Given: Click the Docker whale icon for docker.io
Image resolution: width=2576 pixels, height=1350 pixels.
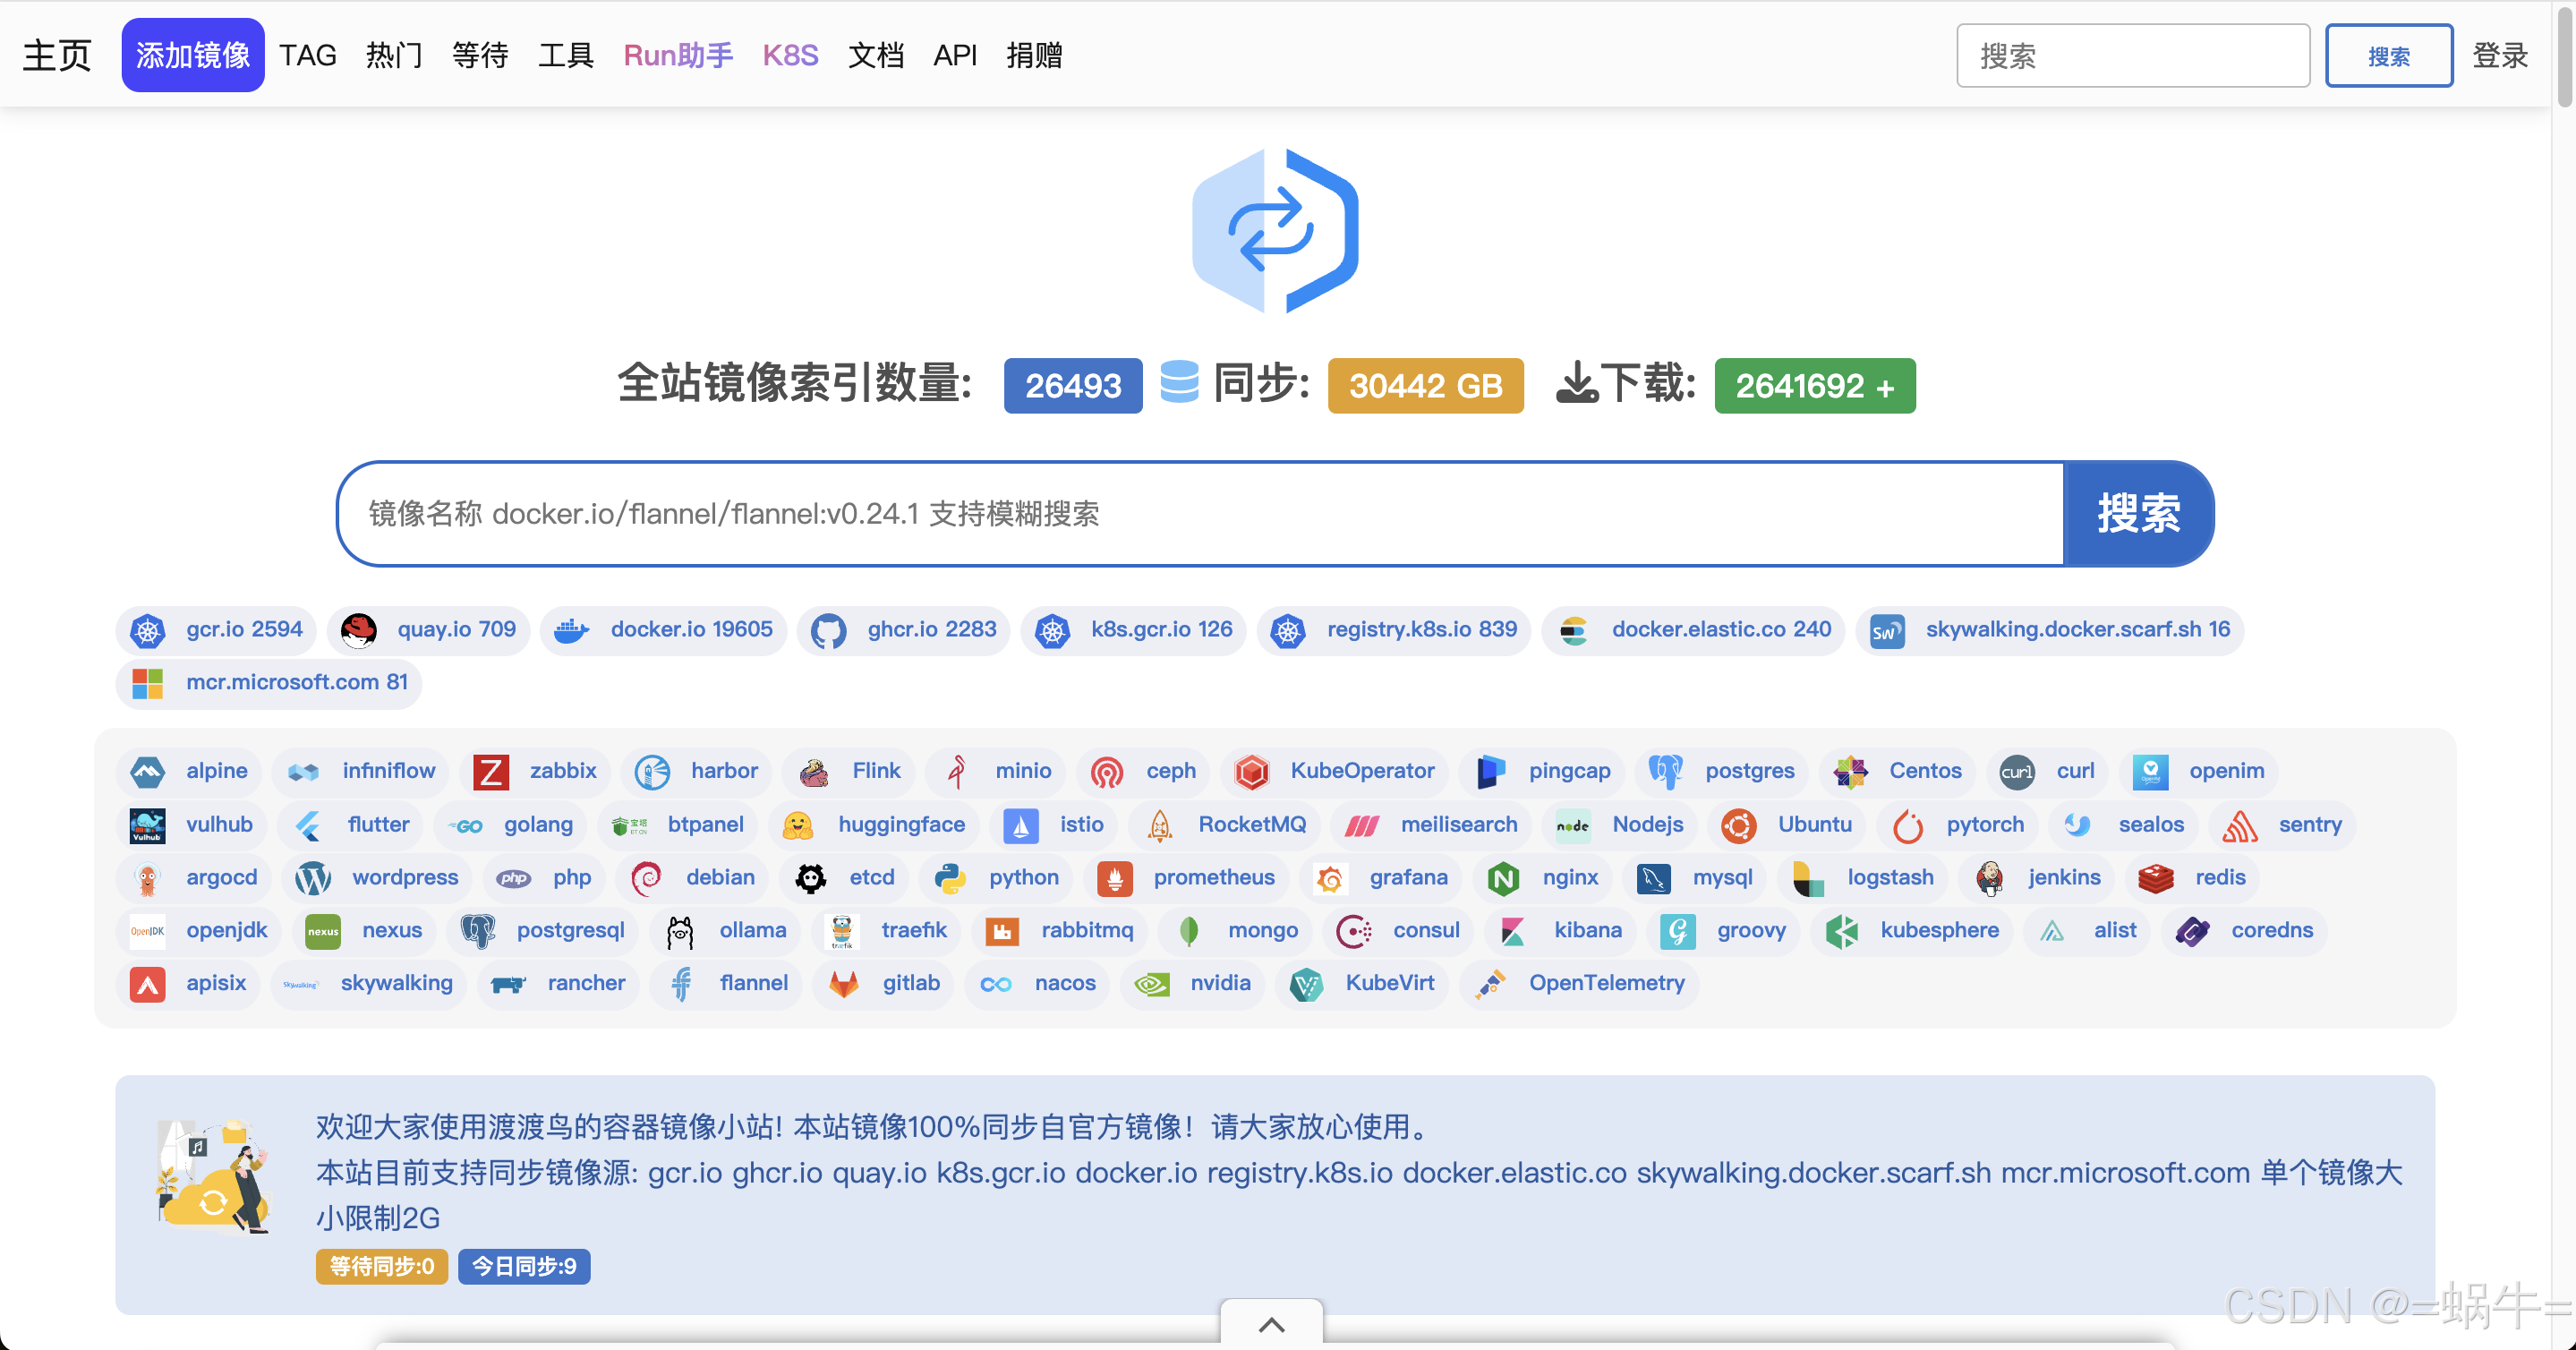Looking at the screenshot, I should point(571,630).
